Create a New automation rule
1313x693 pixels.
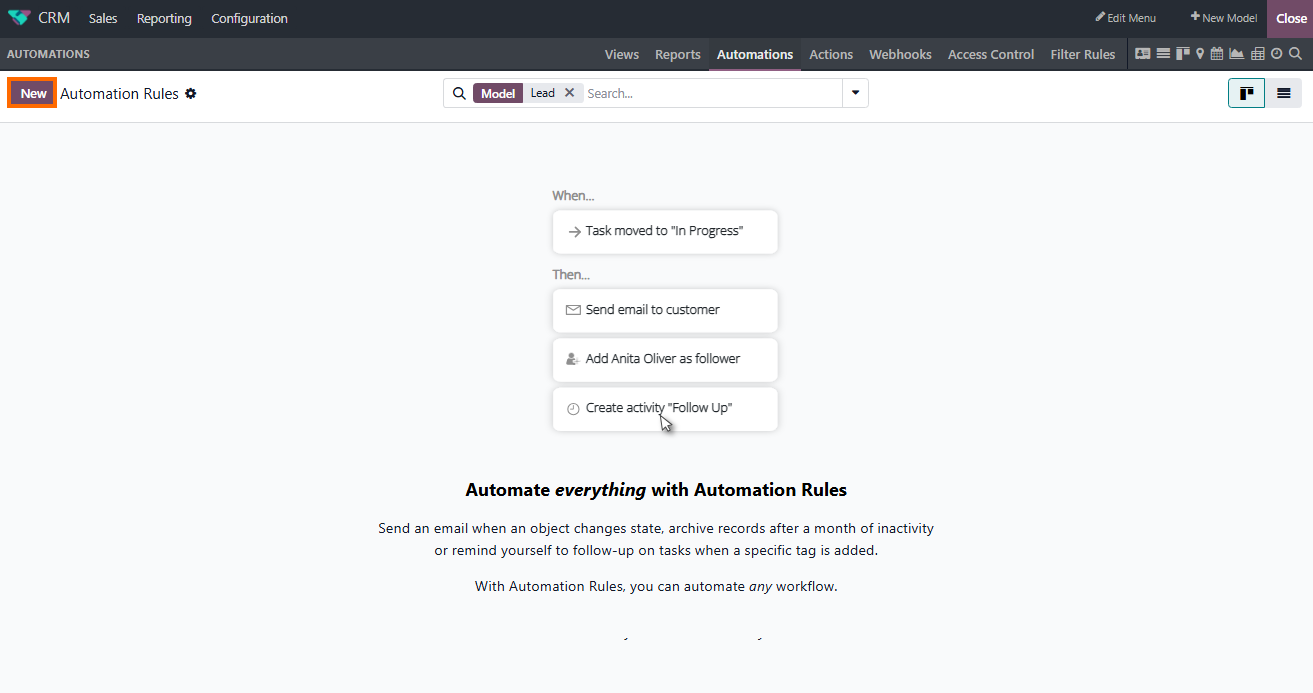point(33,93)
